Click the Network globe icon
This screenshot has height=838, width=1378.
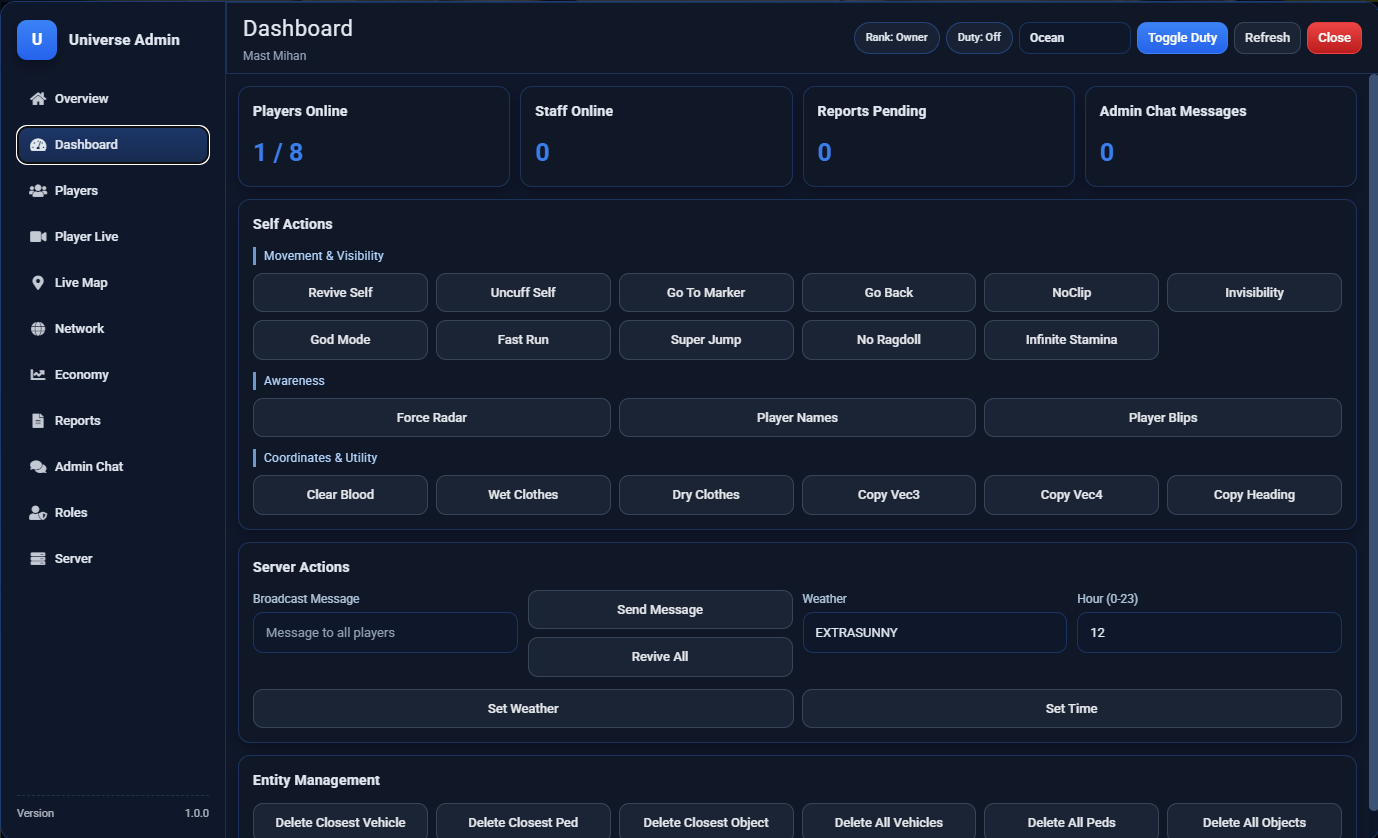click(x=38, y=329)
